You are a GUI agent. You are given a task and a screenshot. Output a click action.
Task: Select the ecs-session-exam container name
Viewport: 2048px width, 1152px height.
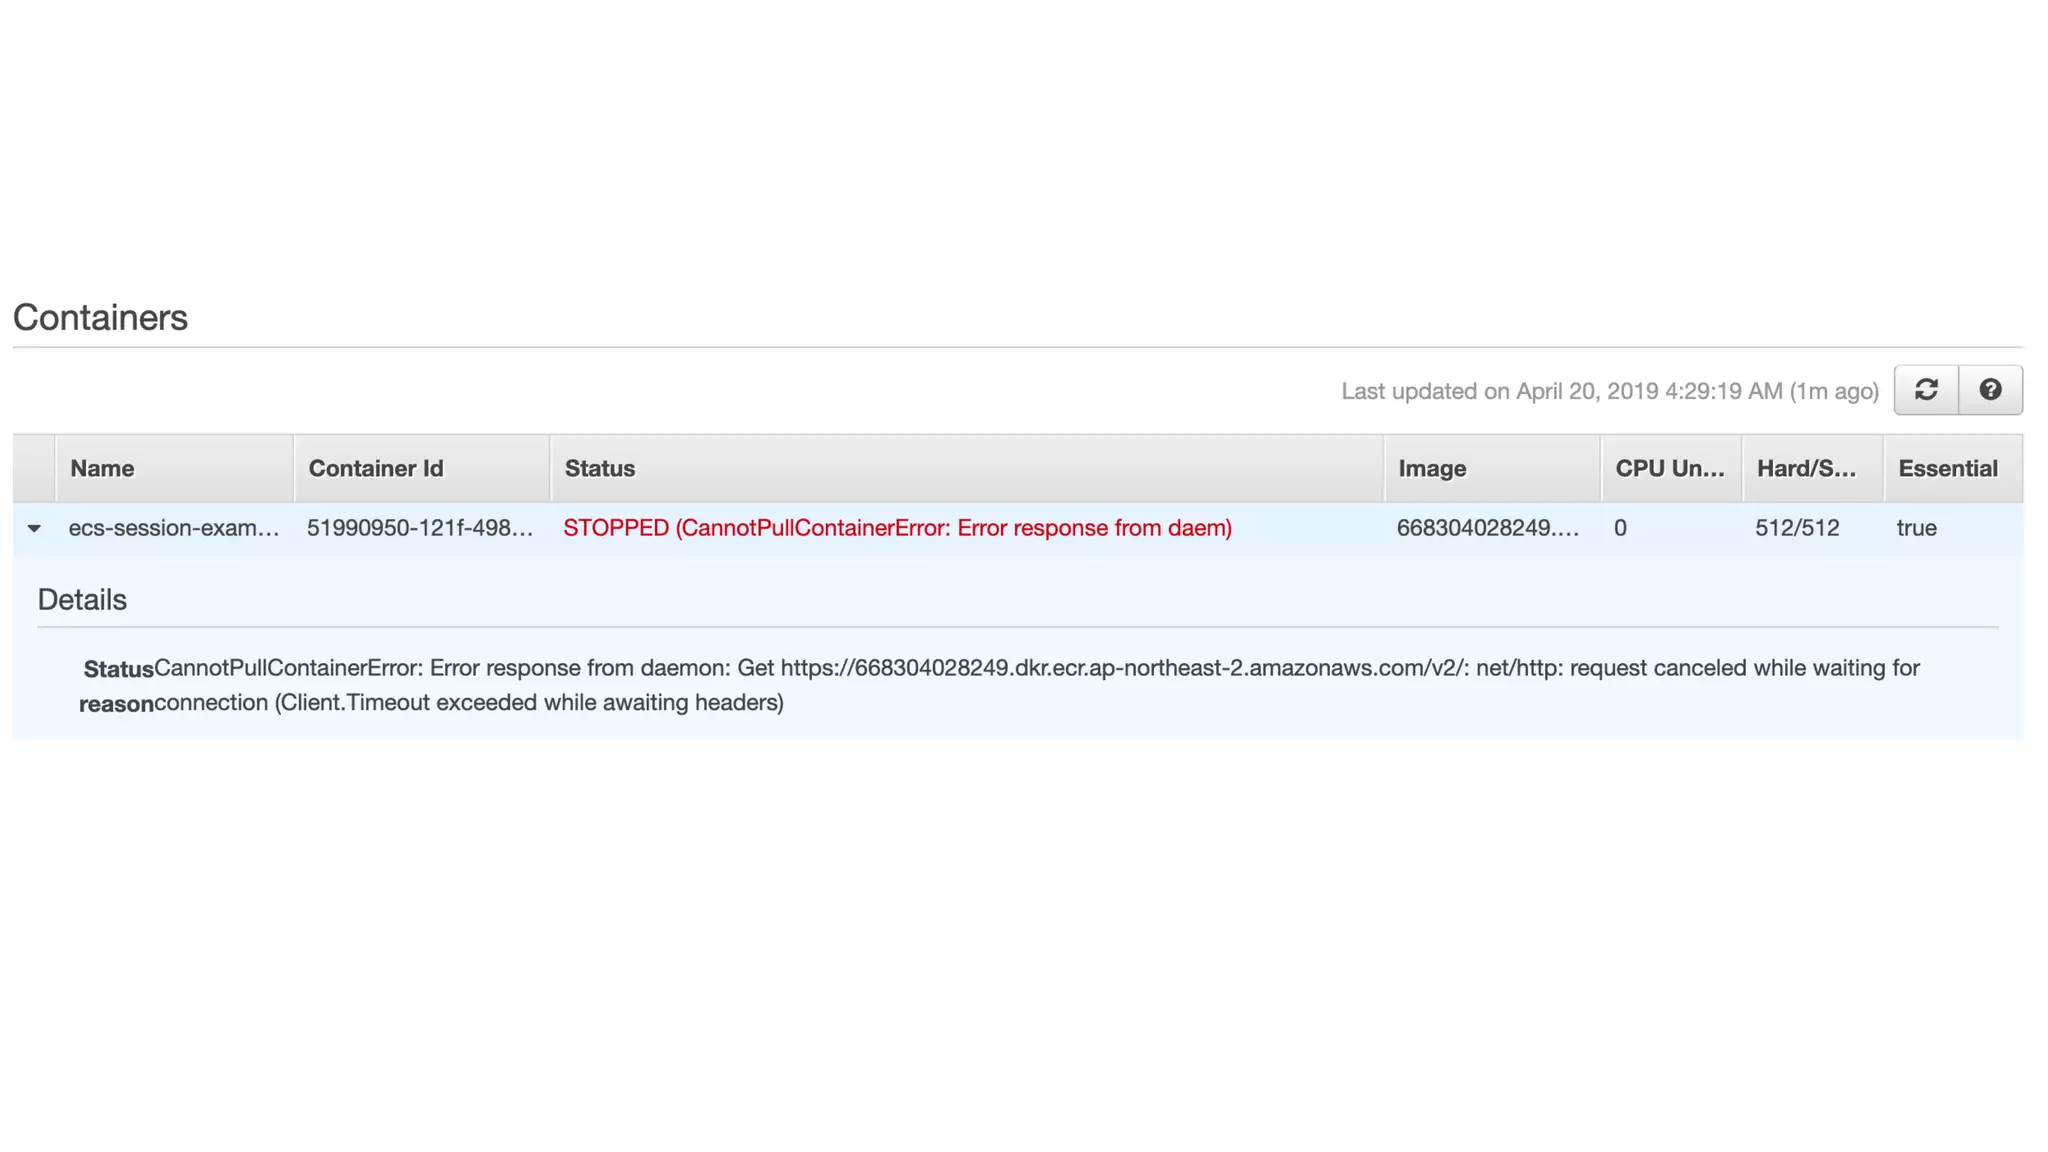pyautogui.click(x=174, y=528)
